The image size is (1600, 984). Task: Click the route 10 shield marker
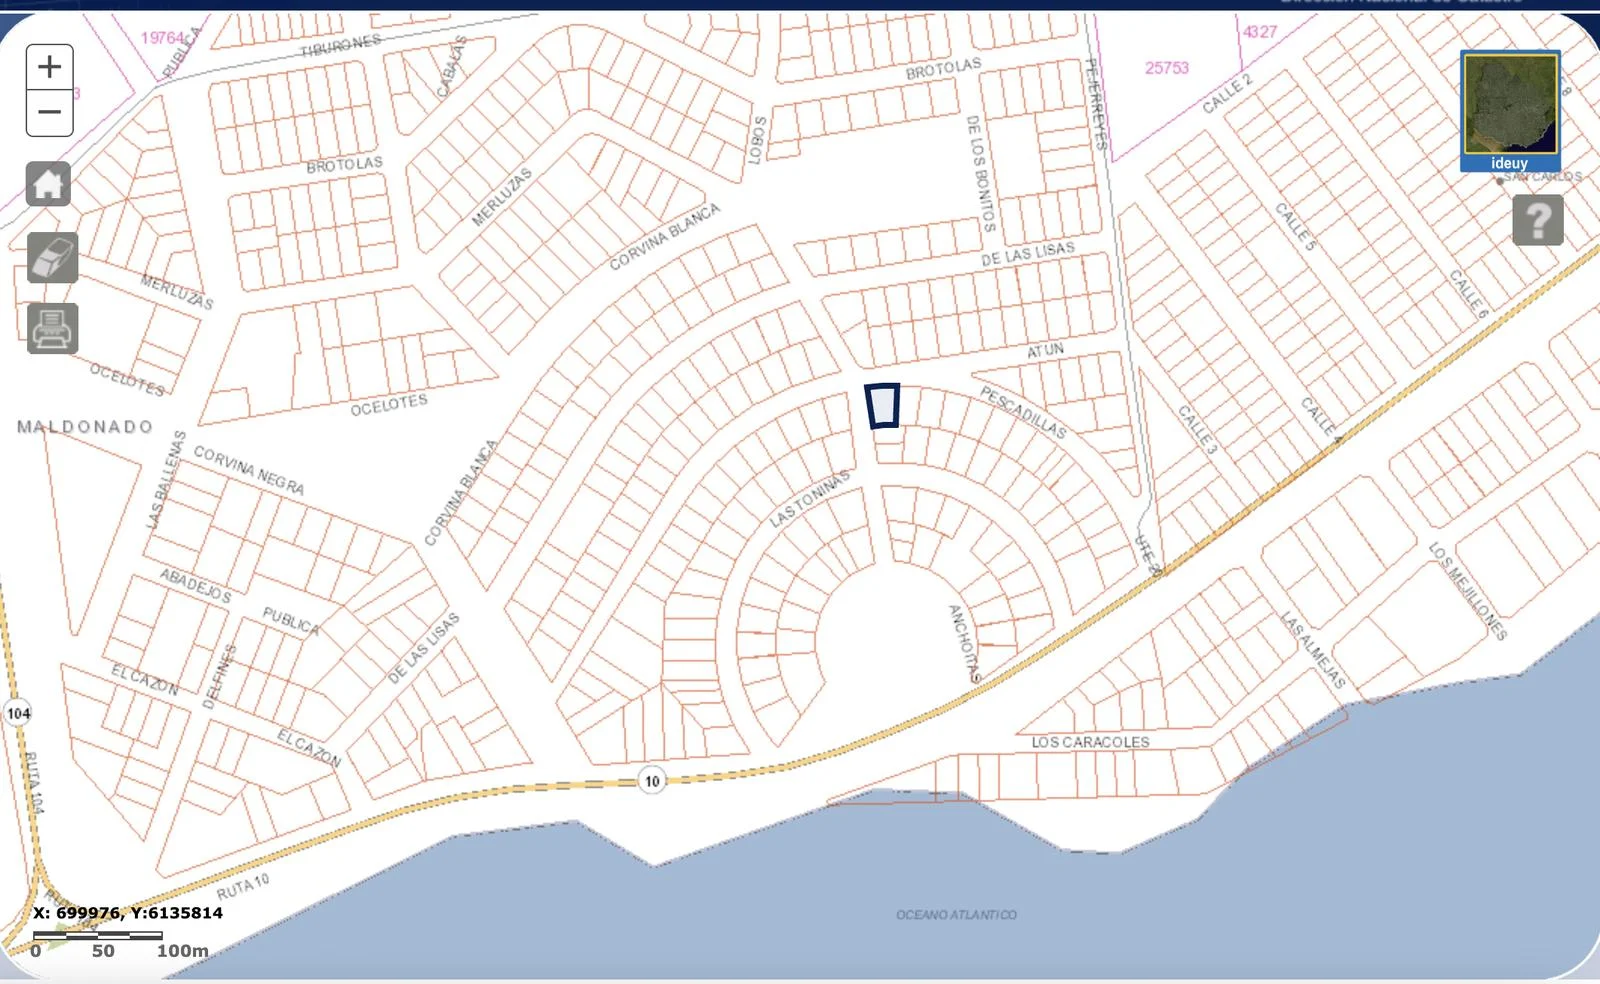pos(652,781)
